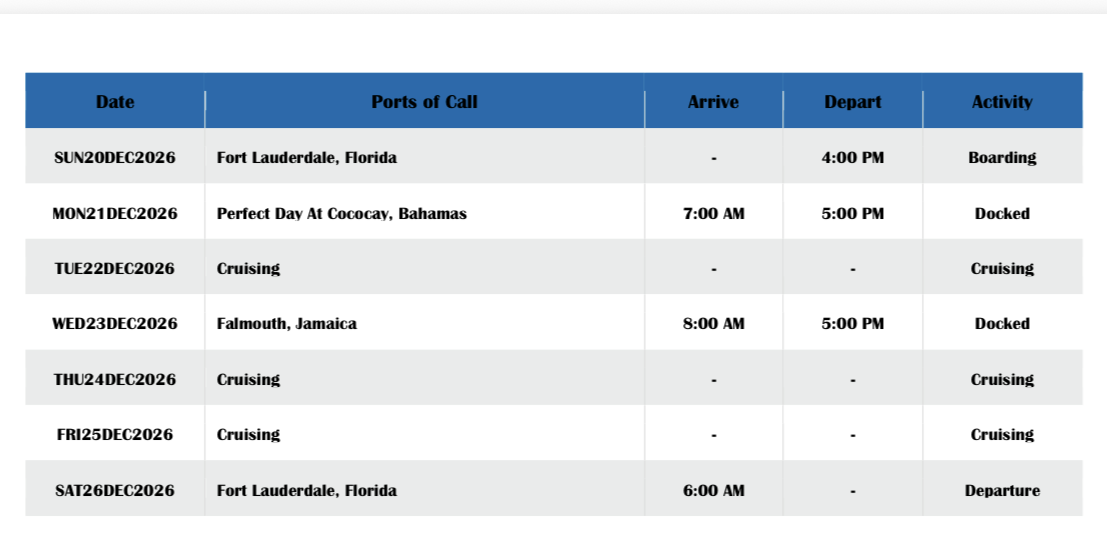Click the SAT26DEC2026 date cell

point(115,491)
